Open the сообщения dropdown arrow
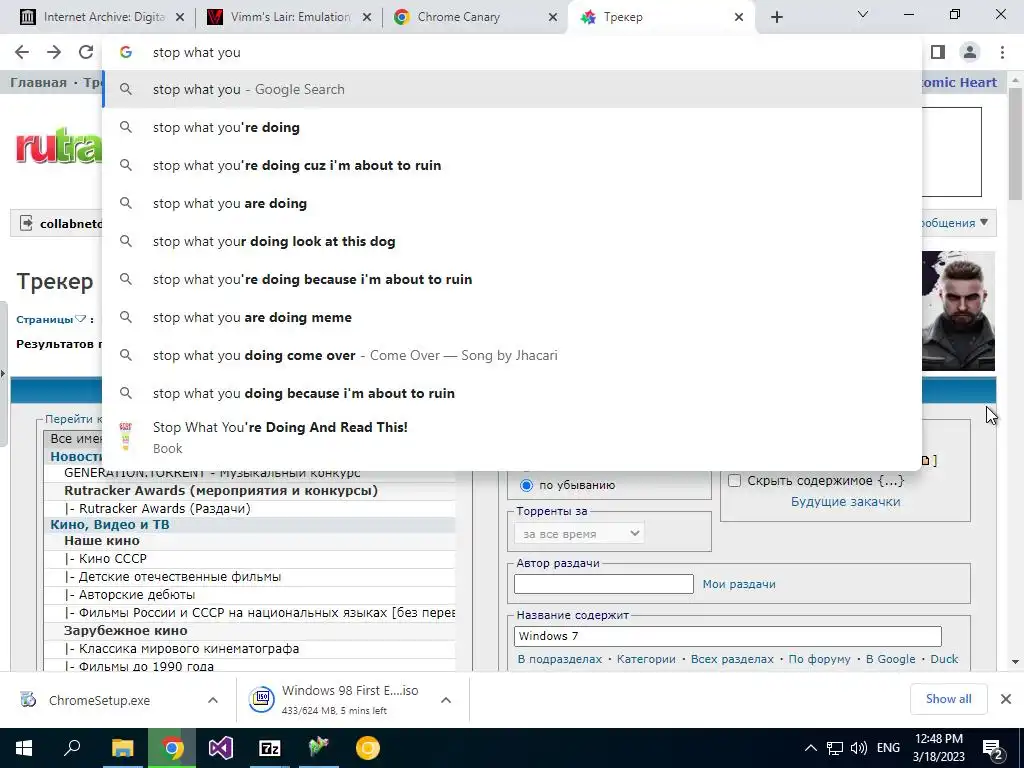This screenshot has height=768, width=1024. (984, 222)
